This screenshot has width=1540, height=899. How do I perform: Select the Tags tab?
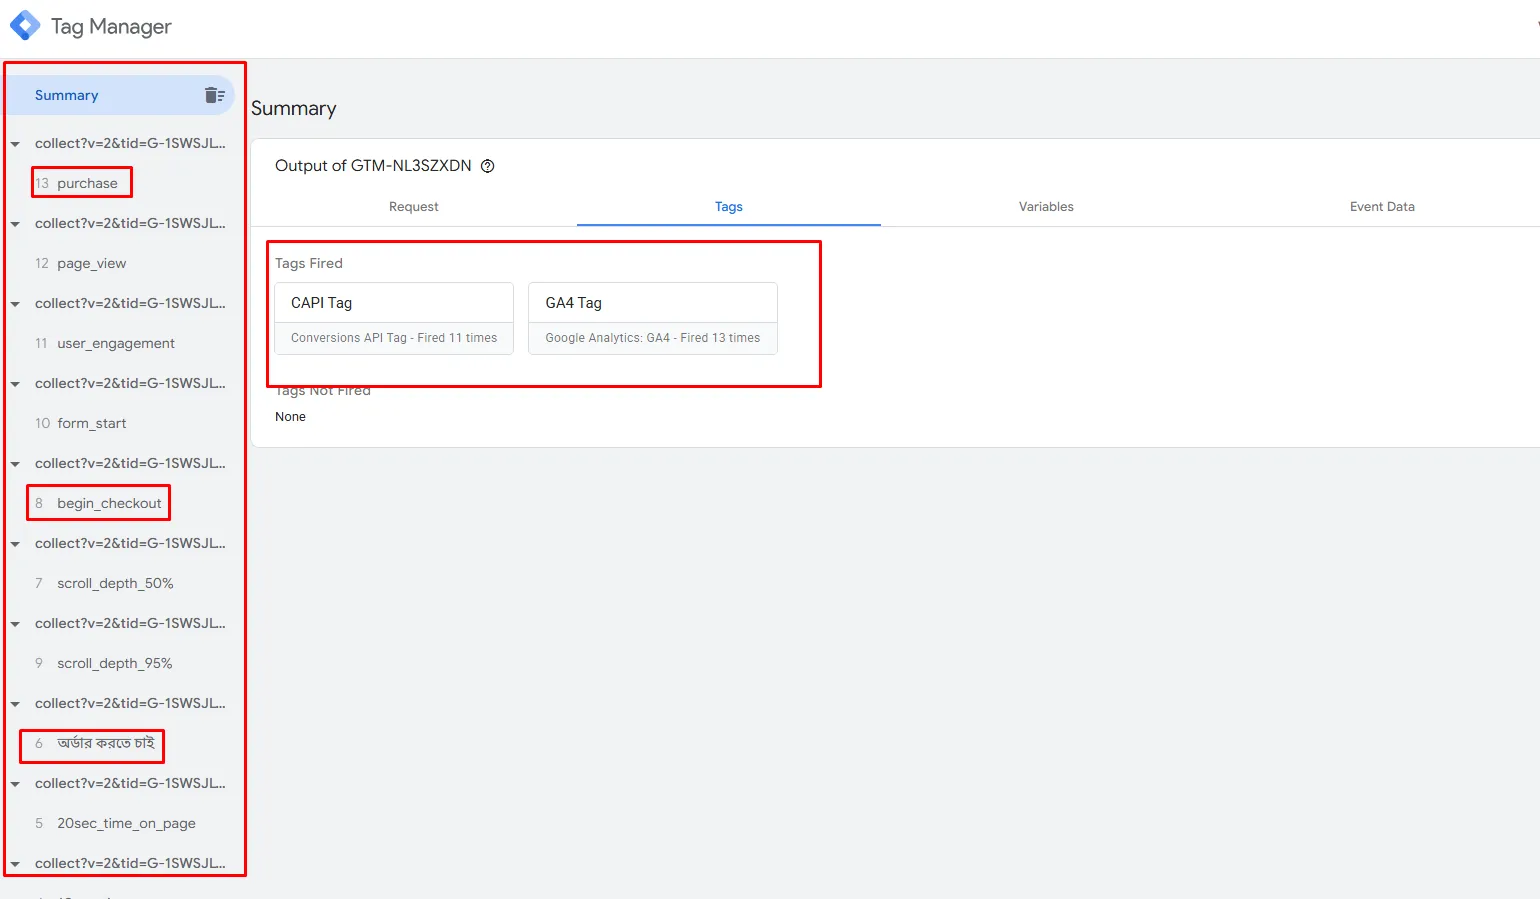tap(728, 207)
